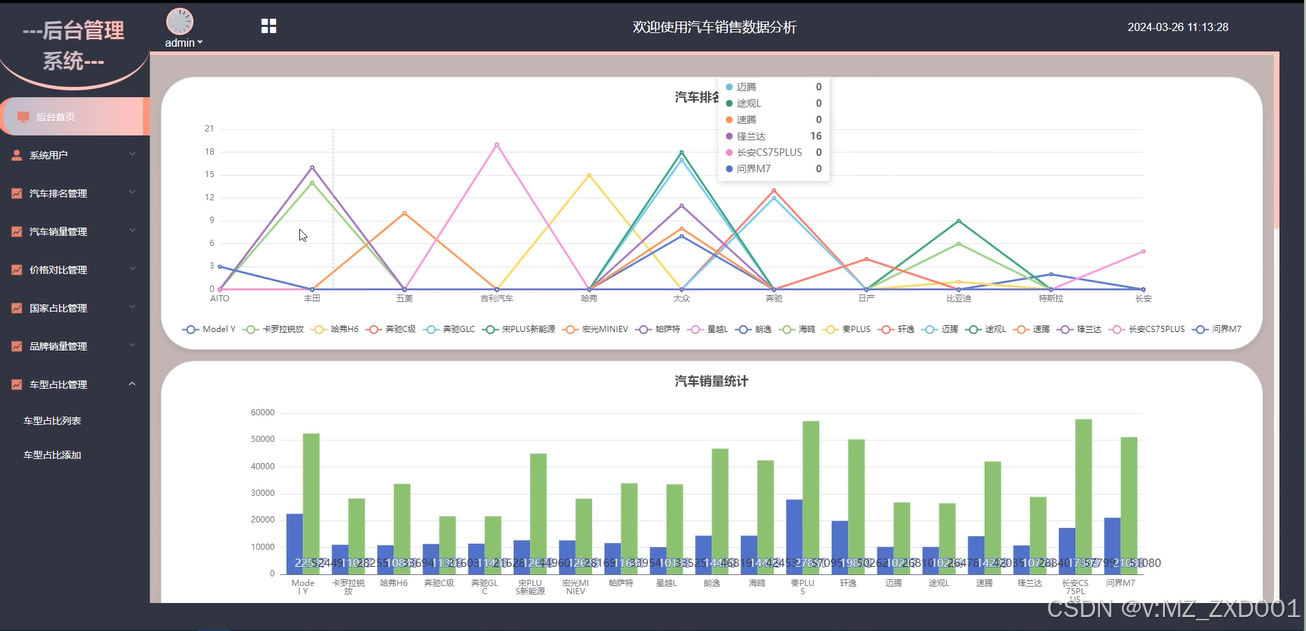Toggle the 轩逸 legend series
The height and width of the screenshot is (631, 1306).
coord(896,329)
